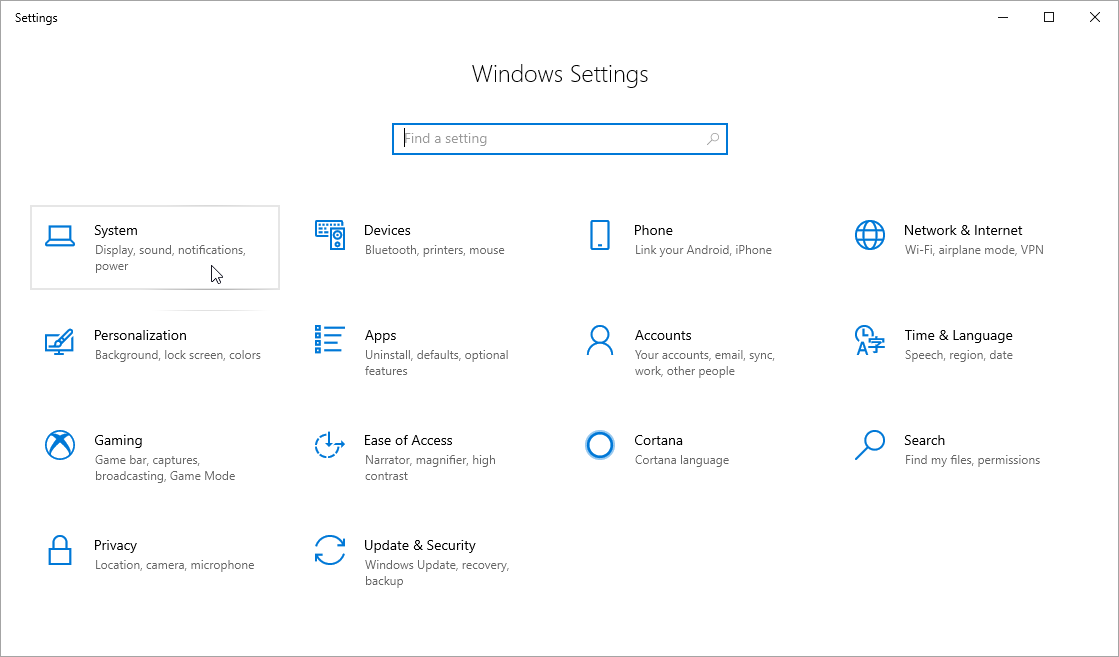1119x657 pixels.
Task: Click the Personalization paintbrush icon
Action: (x=60, y=341)
